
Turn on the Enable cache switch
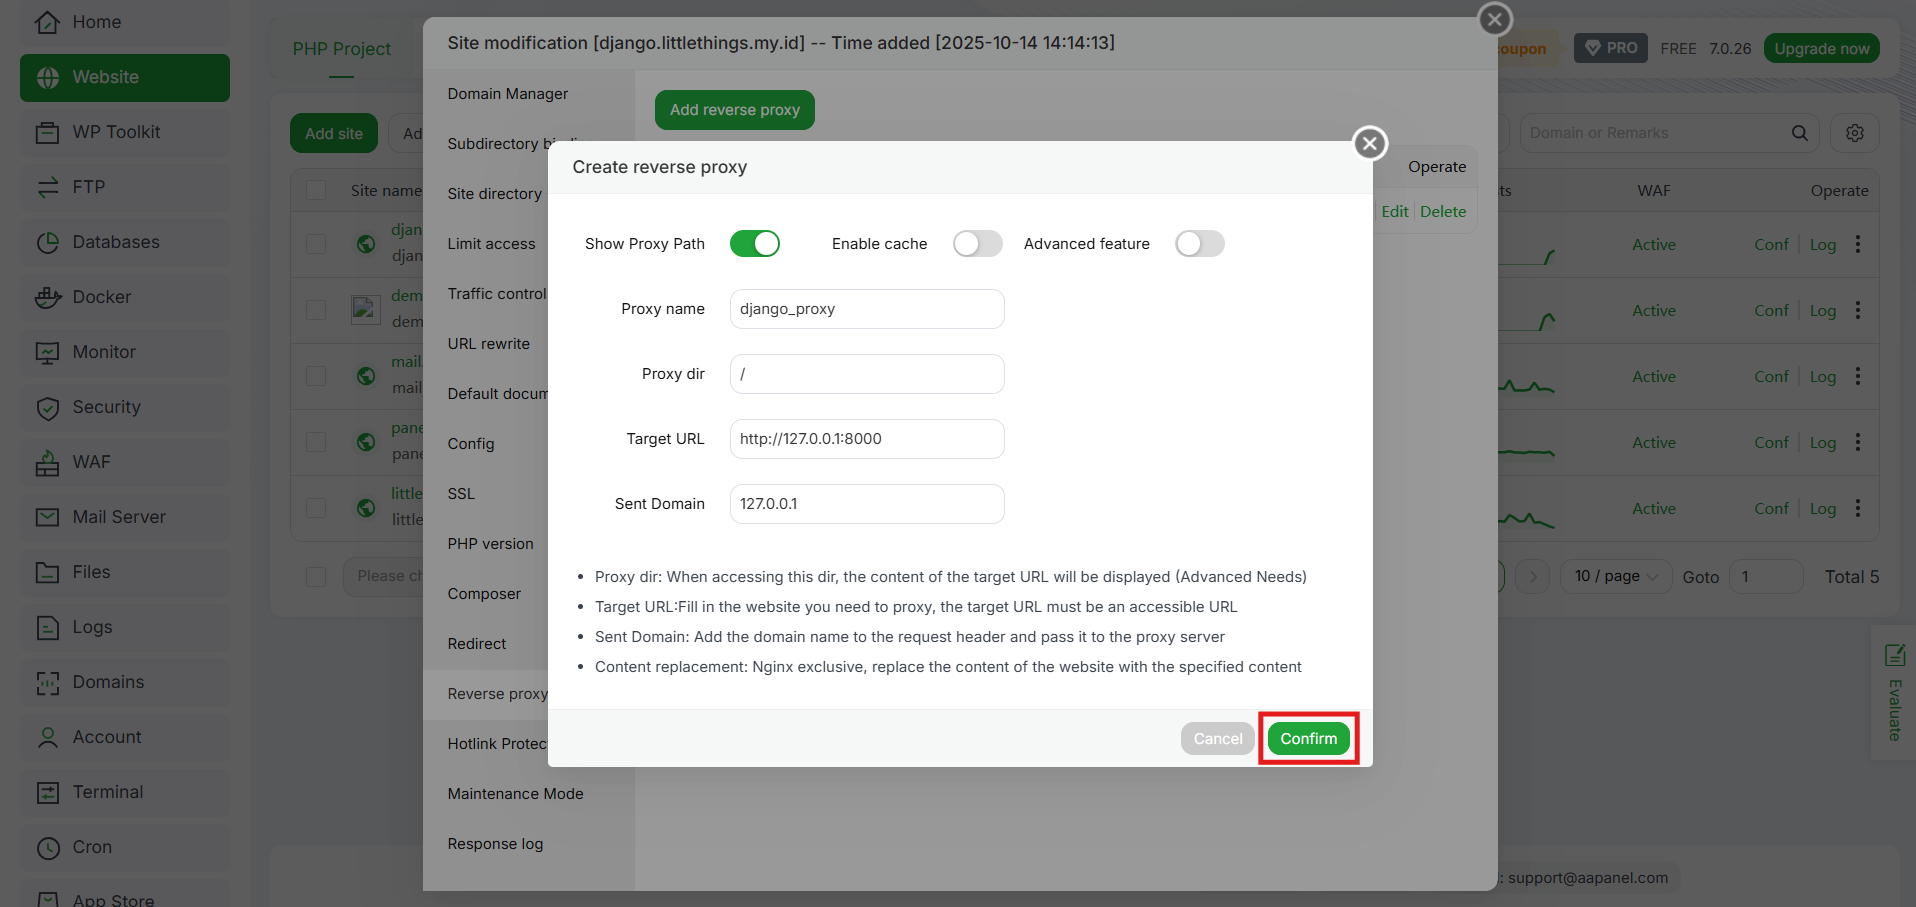click(x=978, y=244)
